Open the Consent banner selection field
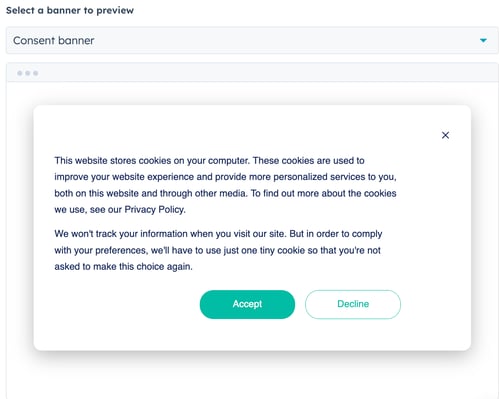 (x=252, y=40)
